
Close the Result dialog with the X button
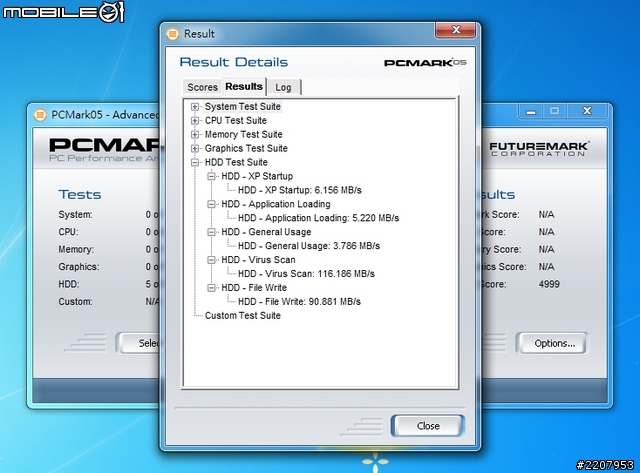pos(456,30)
